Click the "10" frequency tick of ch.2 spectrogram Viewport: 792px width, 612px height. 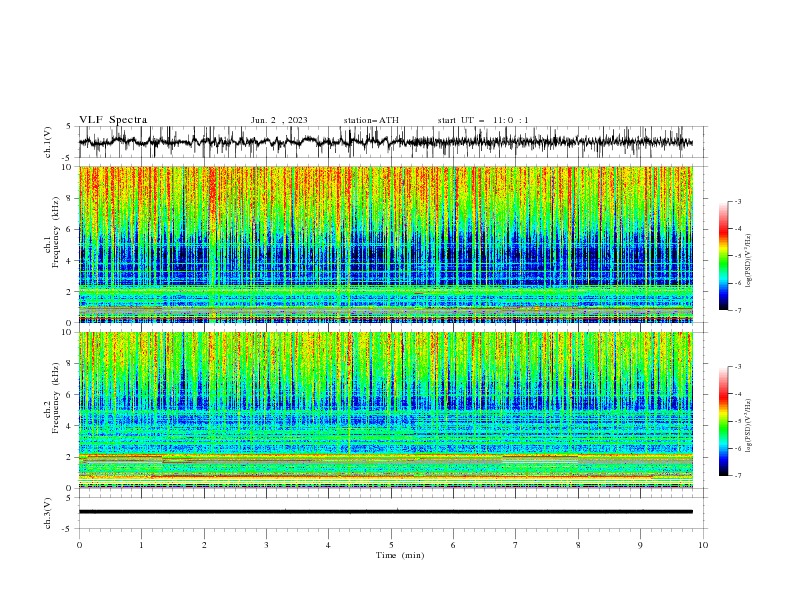[66, 332]
